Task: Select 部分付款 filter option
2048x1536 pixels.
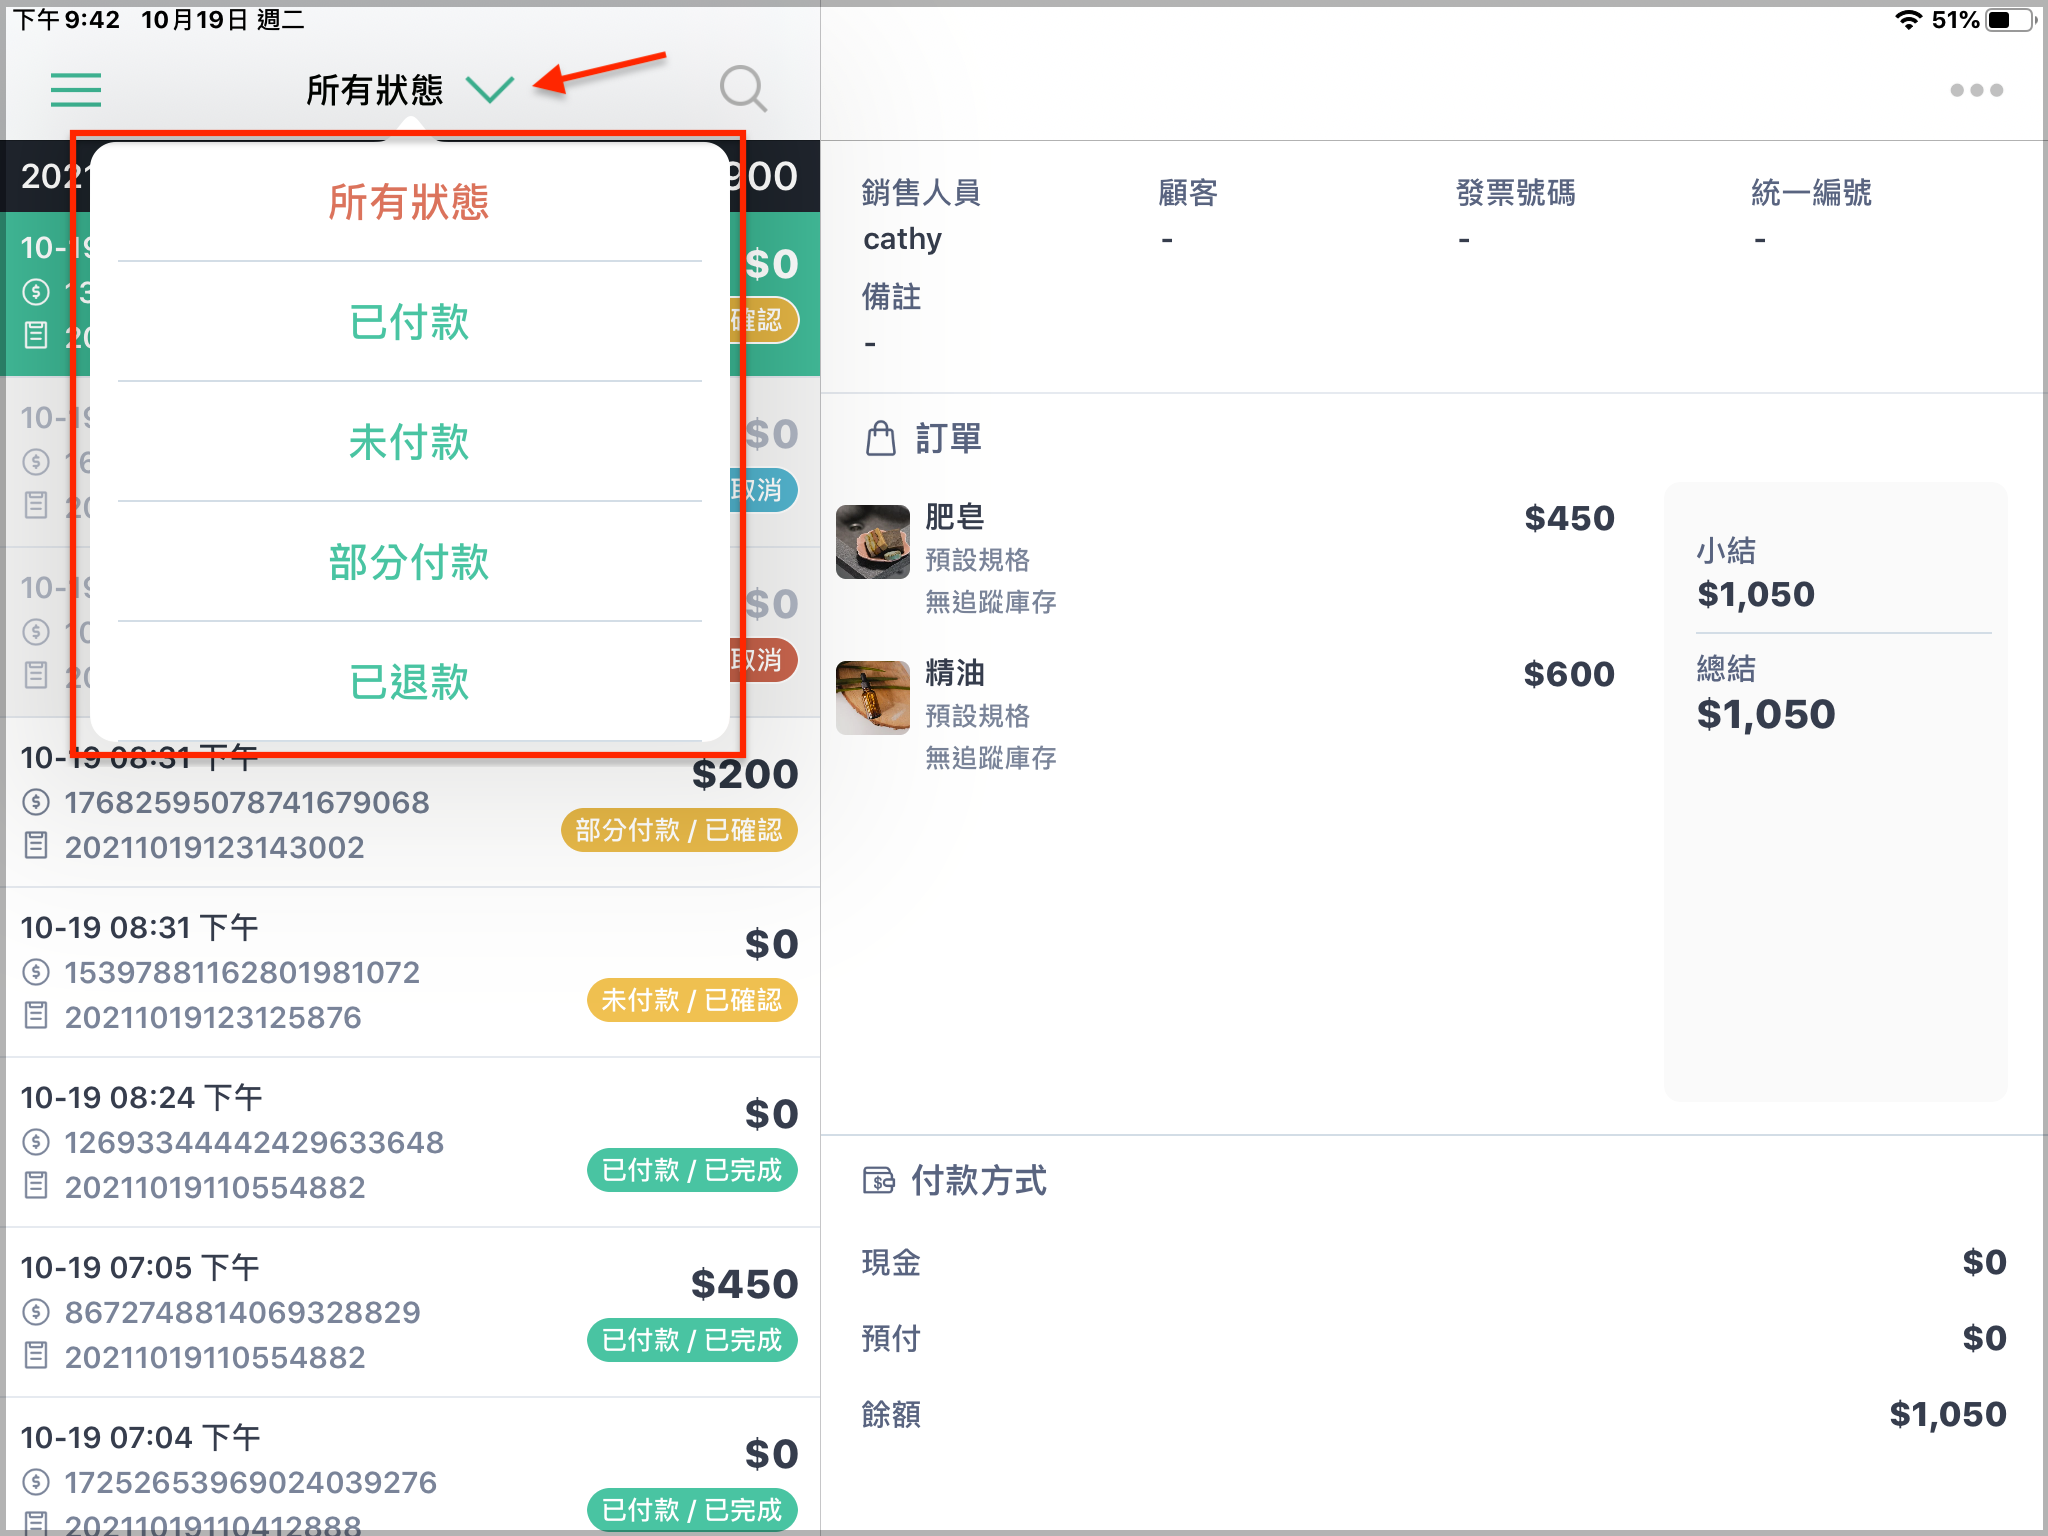Action: [x=409, y=562]
